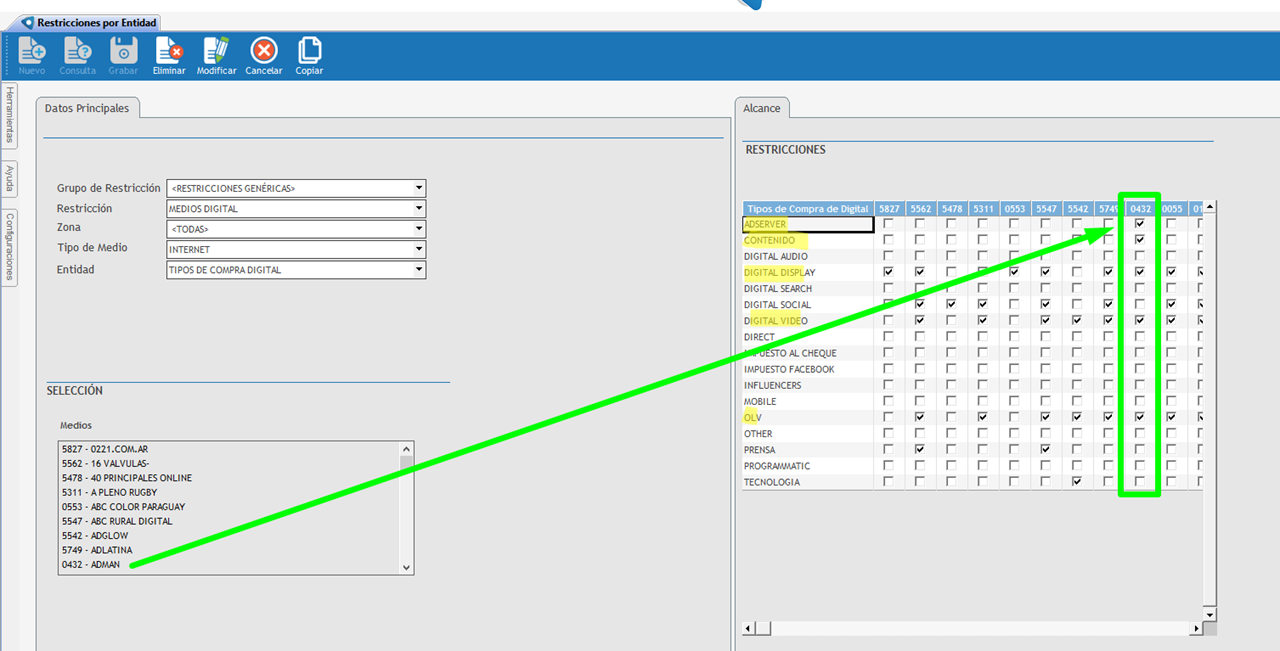Screen dimensions: 1280x651
Task: Click the Copiar copy icon
Action: tap(309, 50)
